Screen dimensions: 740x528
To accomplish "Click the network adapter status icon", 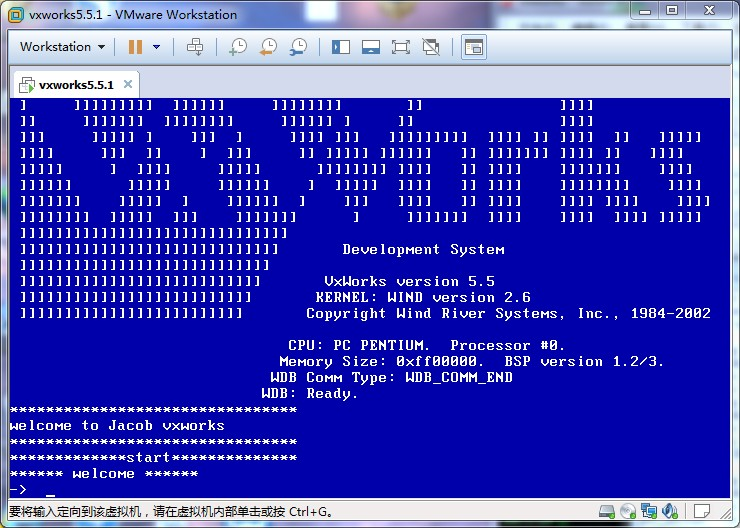I will click(649, 511).
